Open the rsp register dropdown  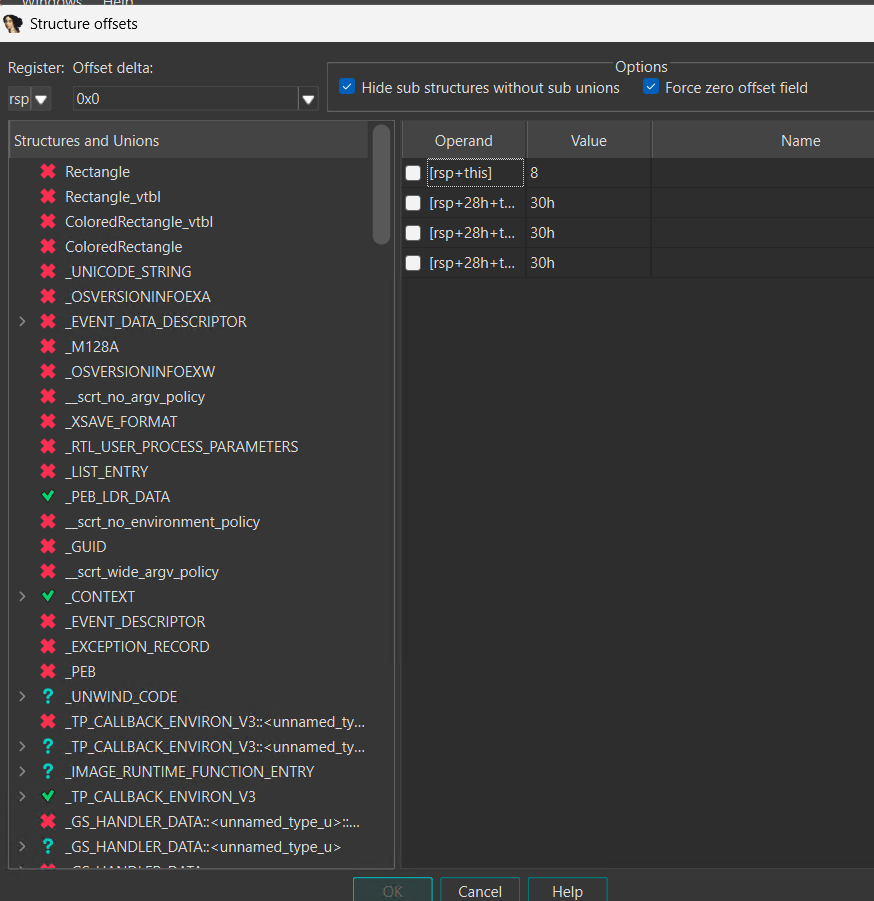click(40, 99)
